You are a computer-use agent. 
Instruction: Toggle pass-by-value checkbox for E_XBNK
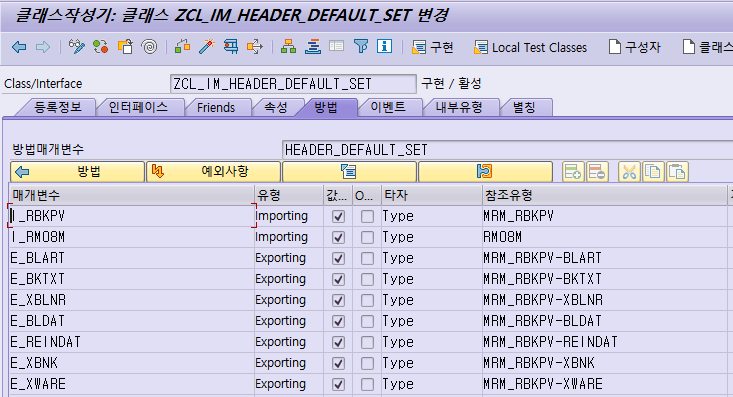pyautogui.click(x=338, y=363)
